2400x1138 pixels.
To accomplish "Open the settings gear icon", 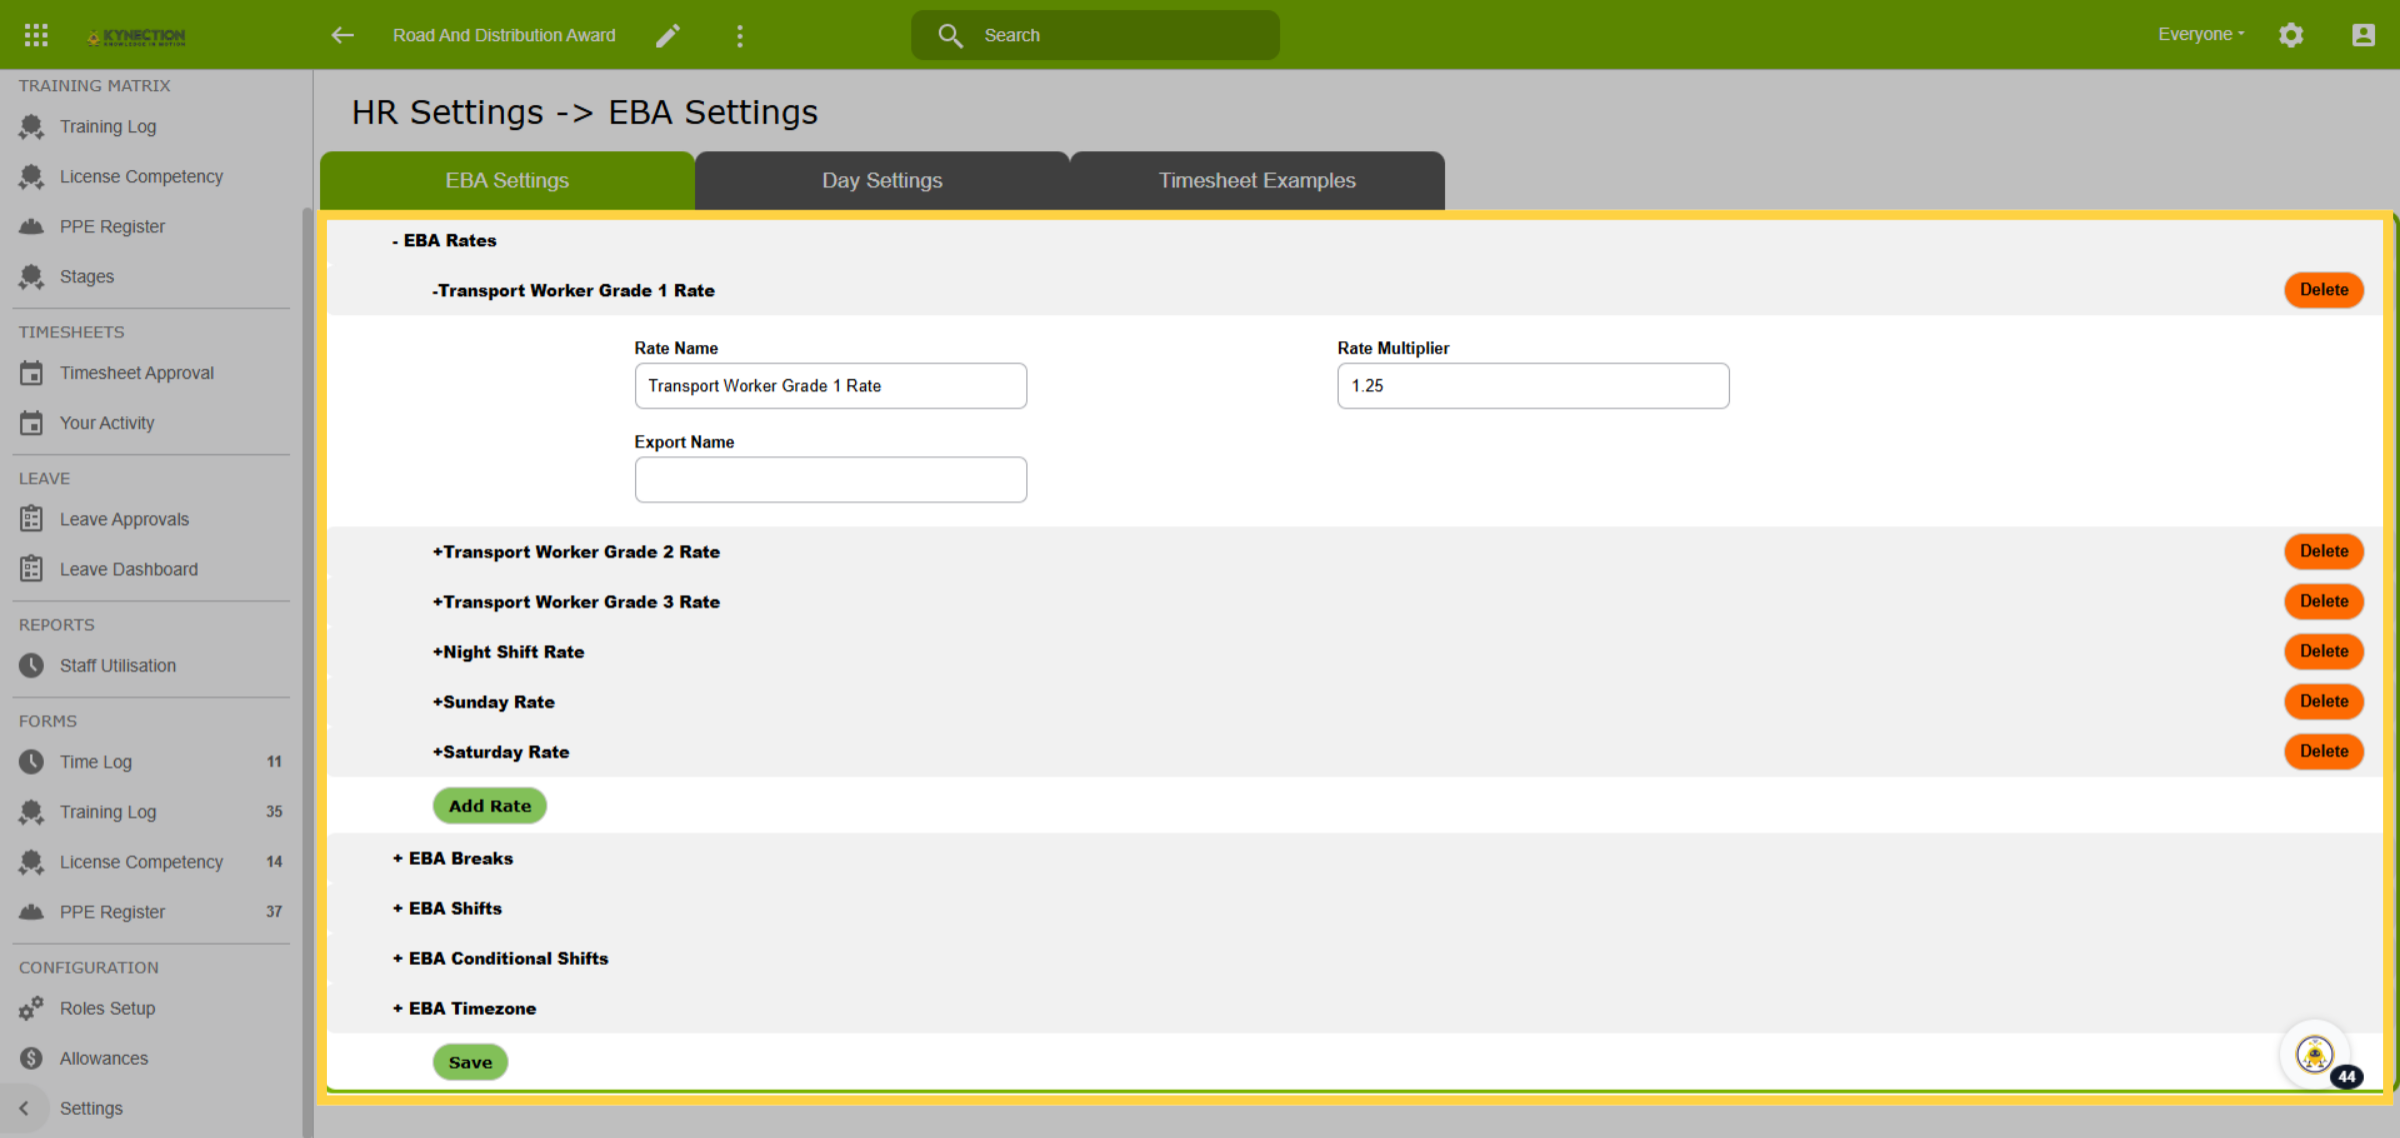I will pyautogui.click(x=2291, y=35).
